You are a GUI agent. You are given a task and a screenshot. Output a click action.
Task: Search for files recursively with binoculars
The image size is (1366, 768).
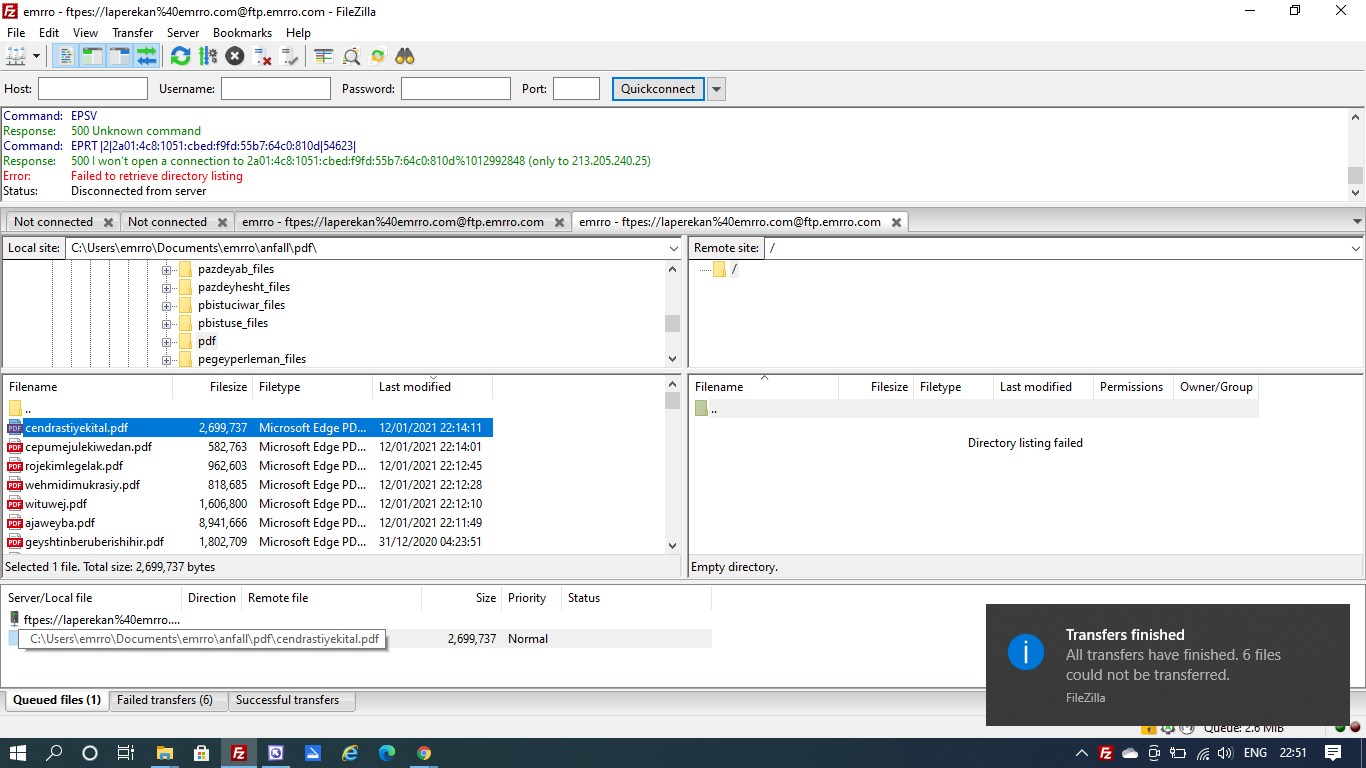[405, 56]
